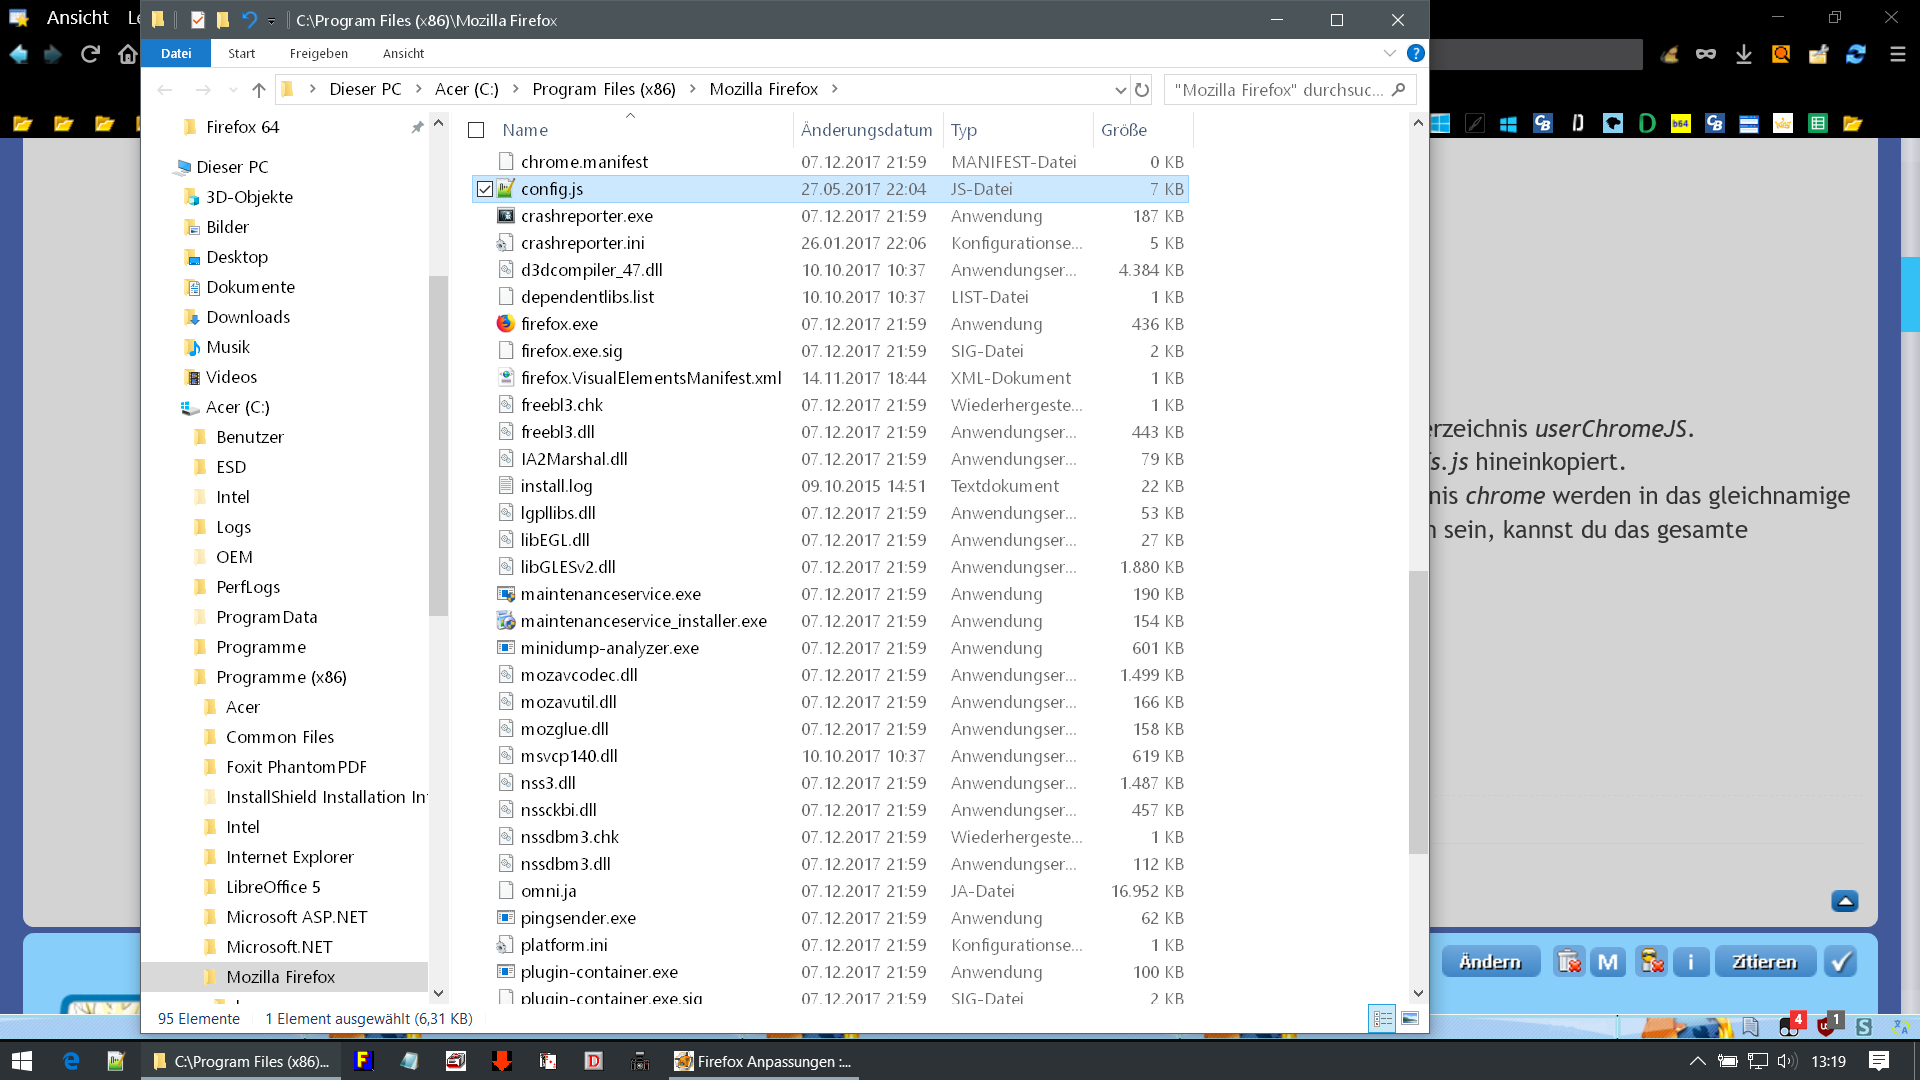Toggle select-all checkbox in Name header
Screen dimensions: 1920x1080
pyautogui.click(x=477, y=130)
